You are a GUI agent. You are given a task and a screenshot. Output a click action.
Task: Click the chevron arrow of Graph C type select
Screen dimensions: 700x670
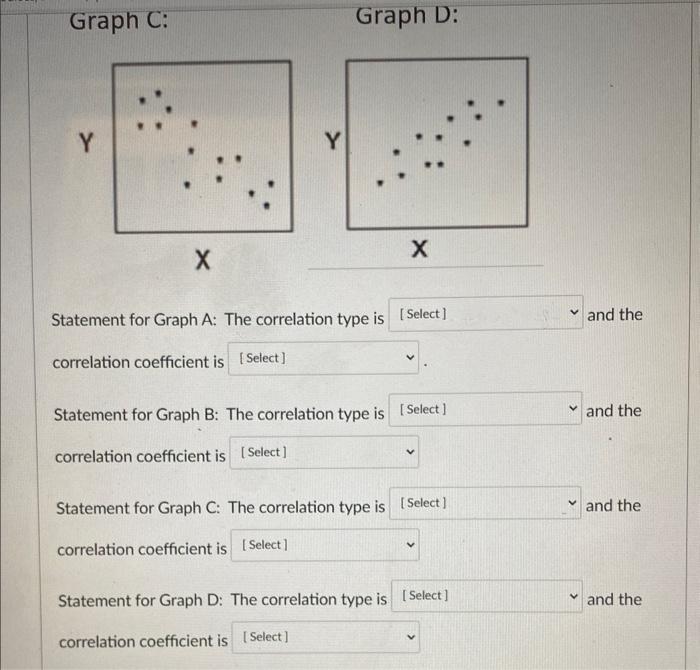[573, 503]
